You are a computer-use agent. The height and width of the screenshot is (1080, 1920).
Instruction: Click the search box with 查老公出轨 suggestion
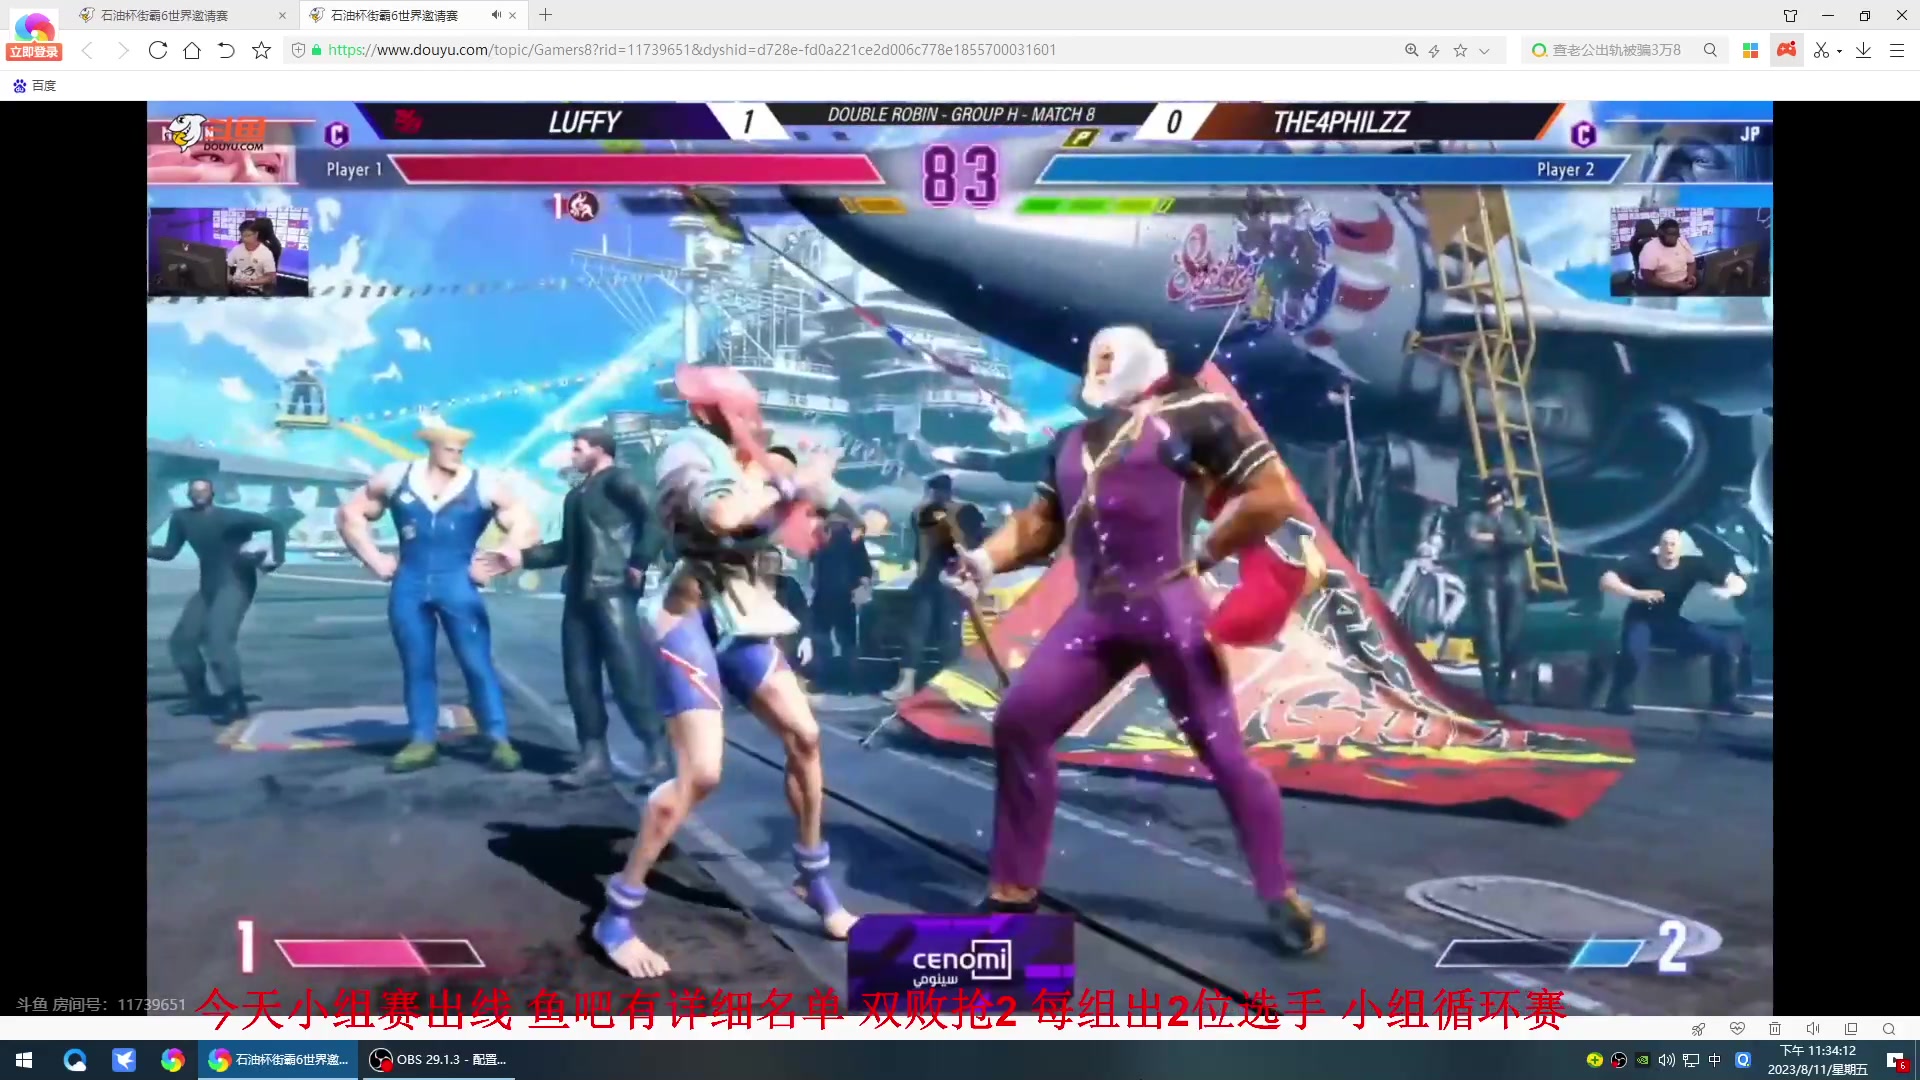click(1616, 50)
